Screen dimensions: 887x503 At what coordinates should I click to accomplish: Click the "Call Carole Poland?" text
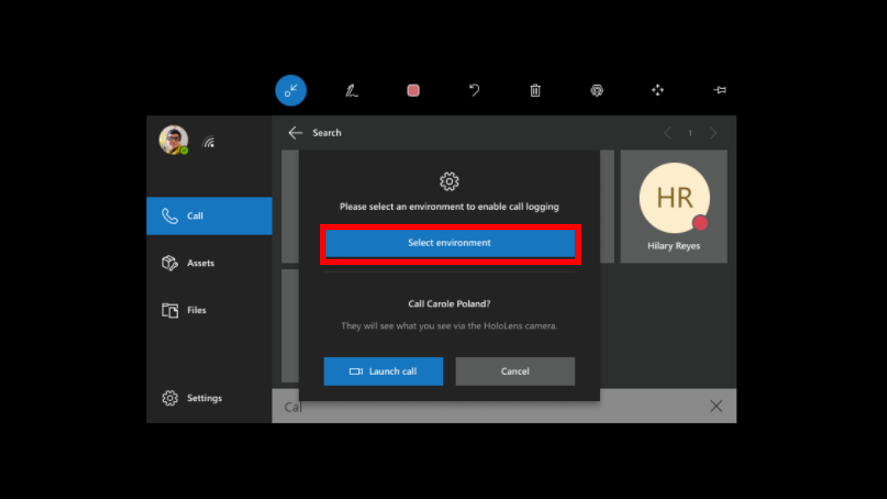pyautogui.click(x=449, y=304)
